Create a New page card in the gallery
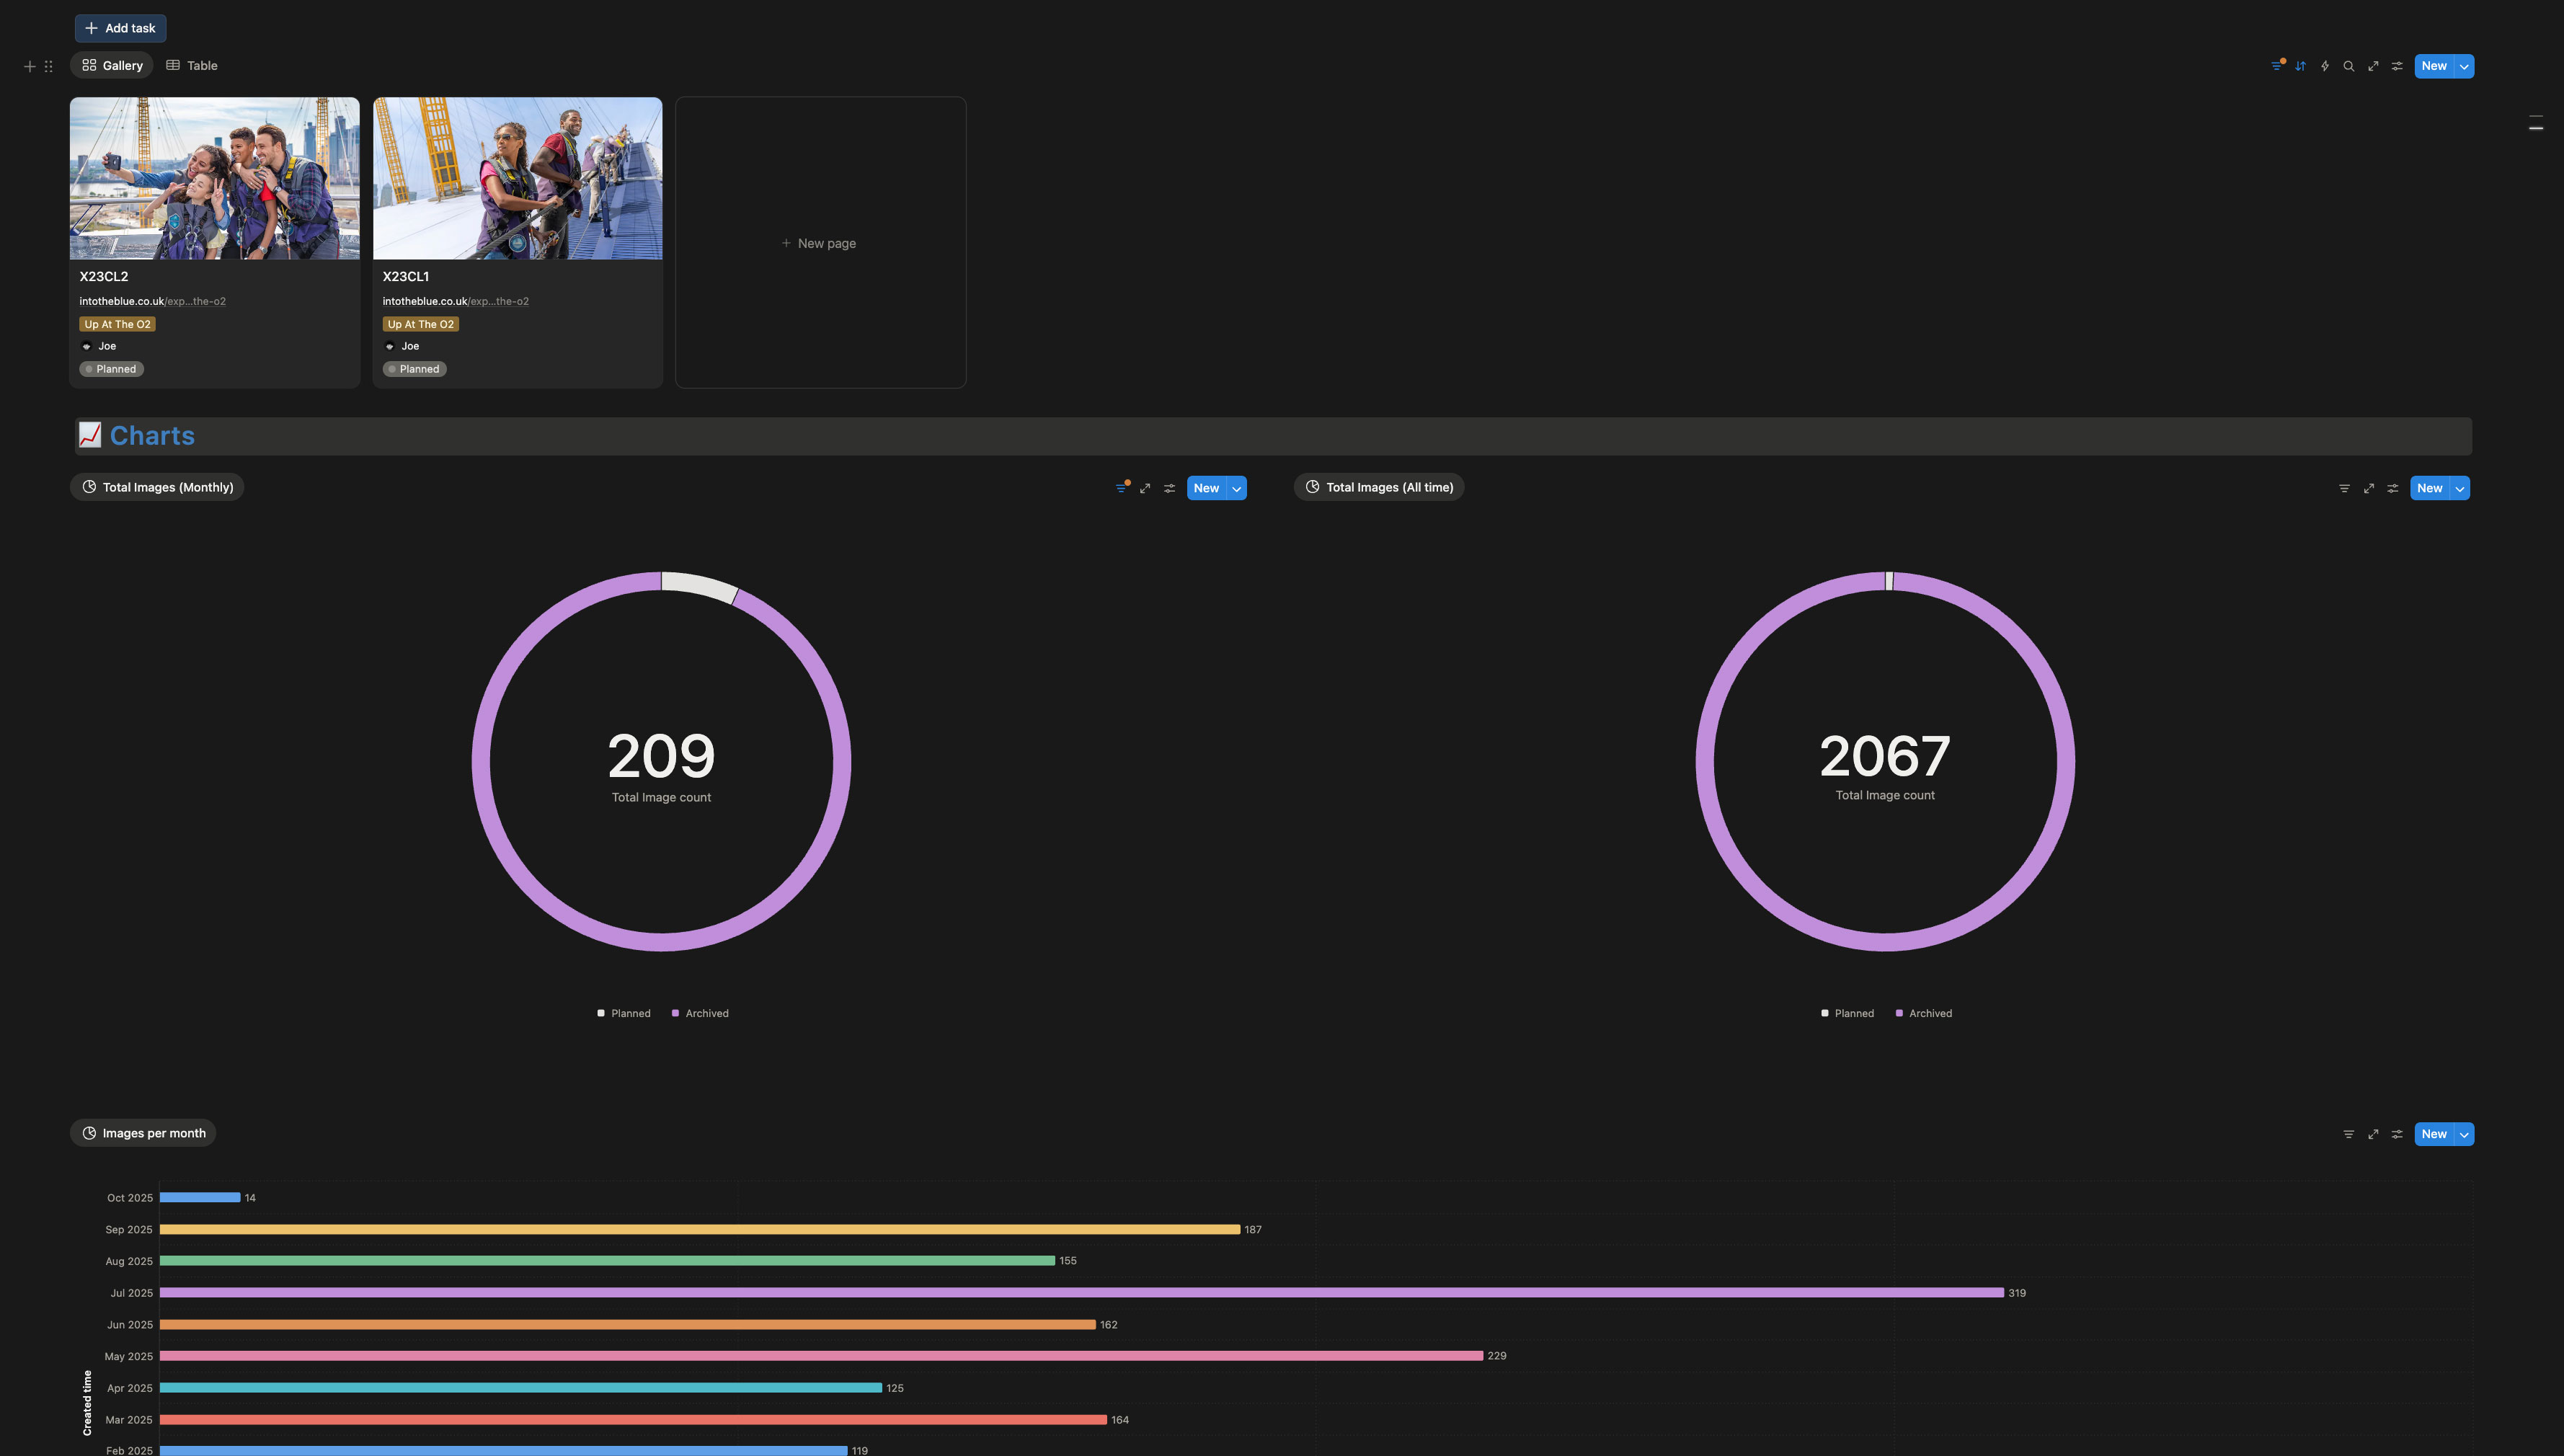This screenshot has height=1456, width=2564. coord(820,243)
